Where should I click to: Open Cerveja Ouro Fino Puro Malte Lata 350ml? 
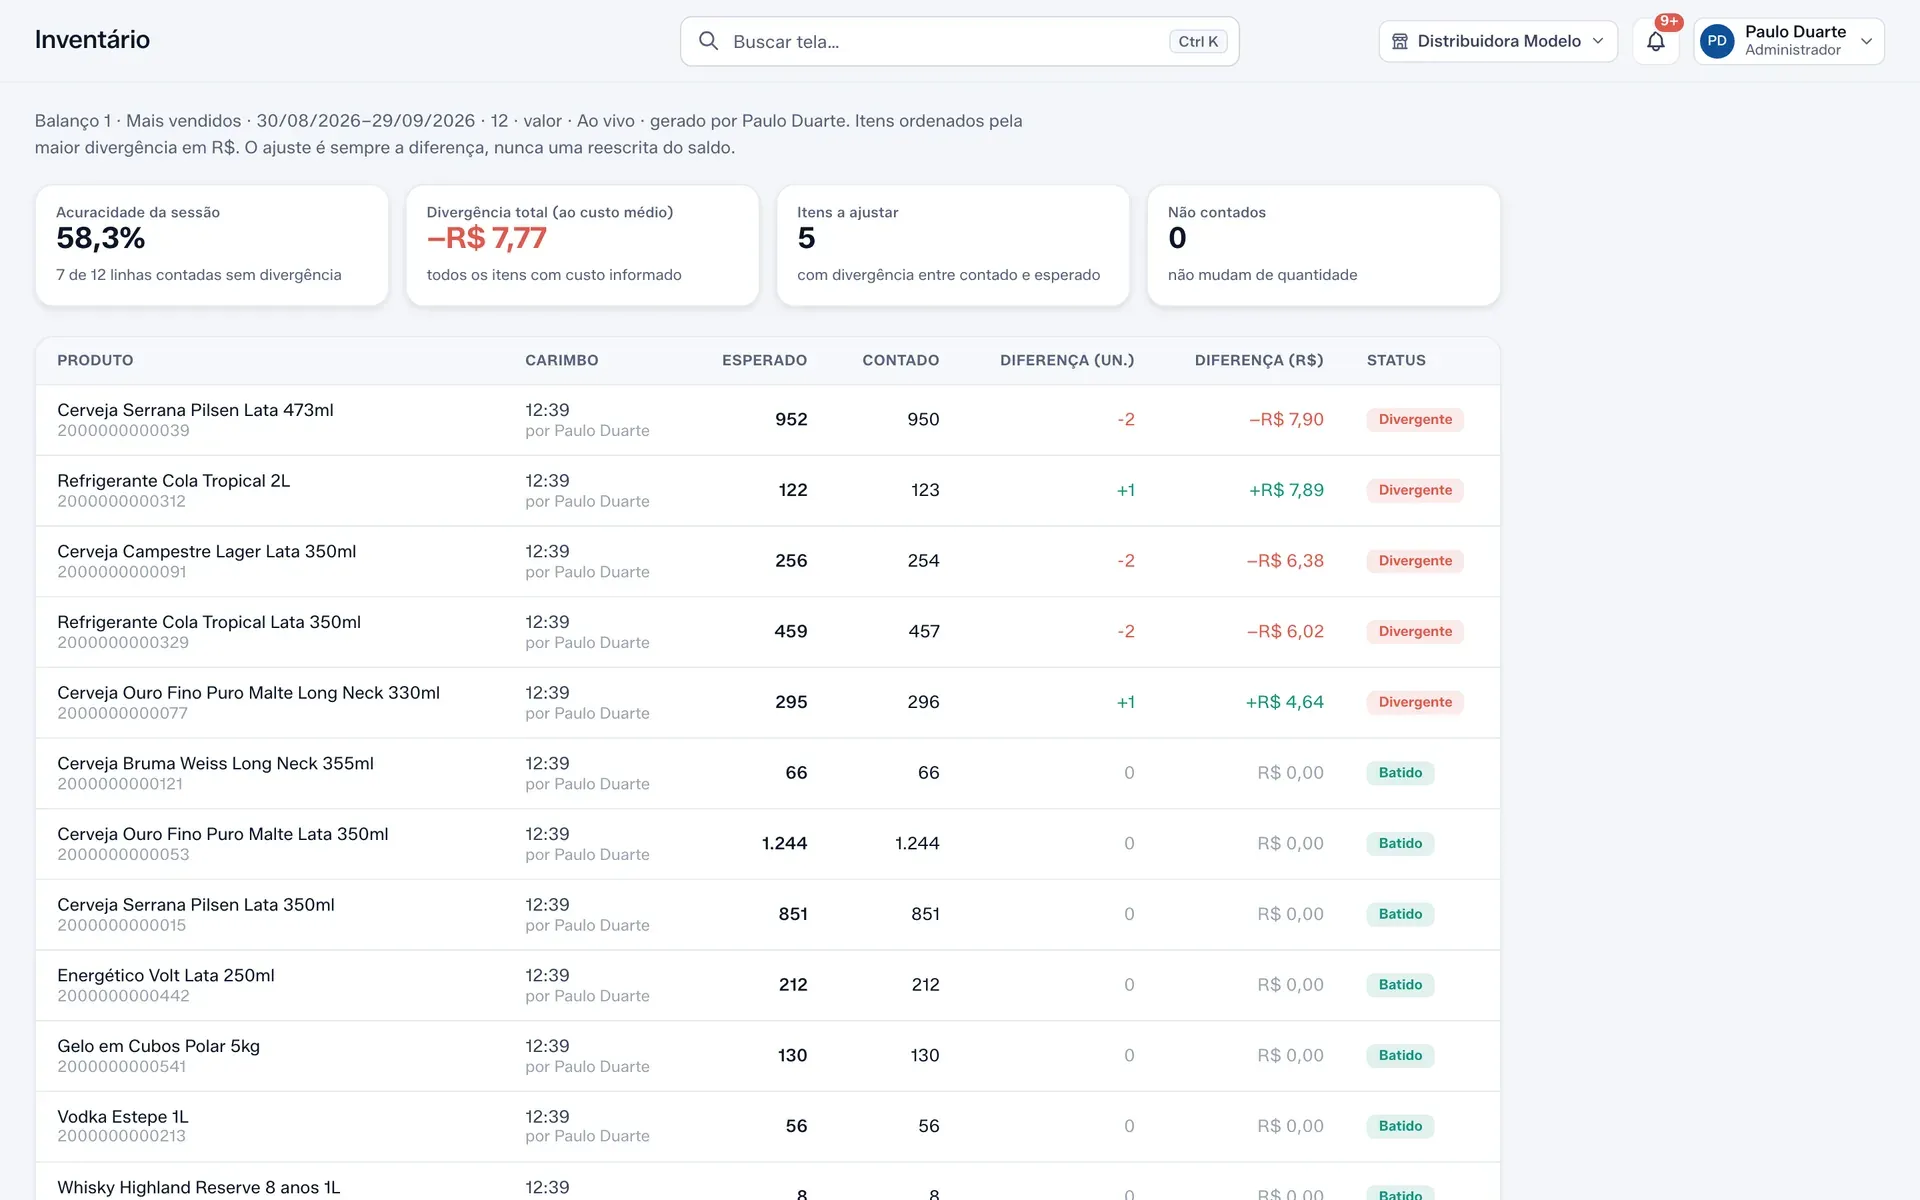tap(768, 844)
